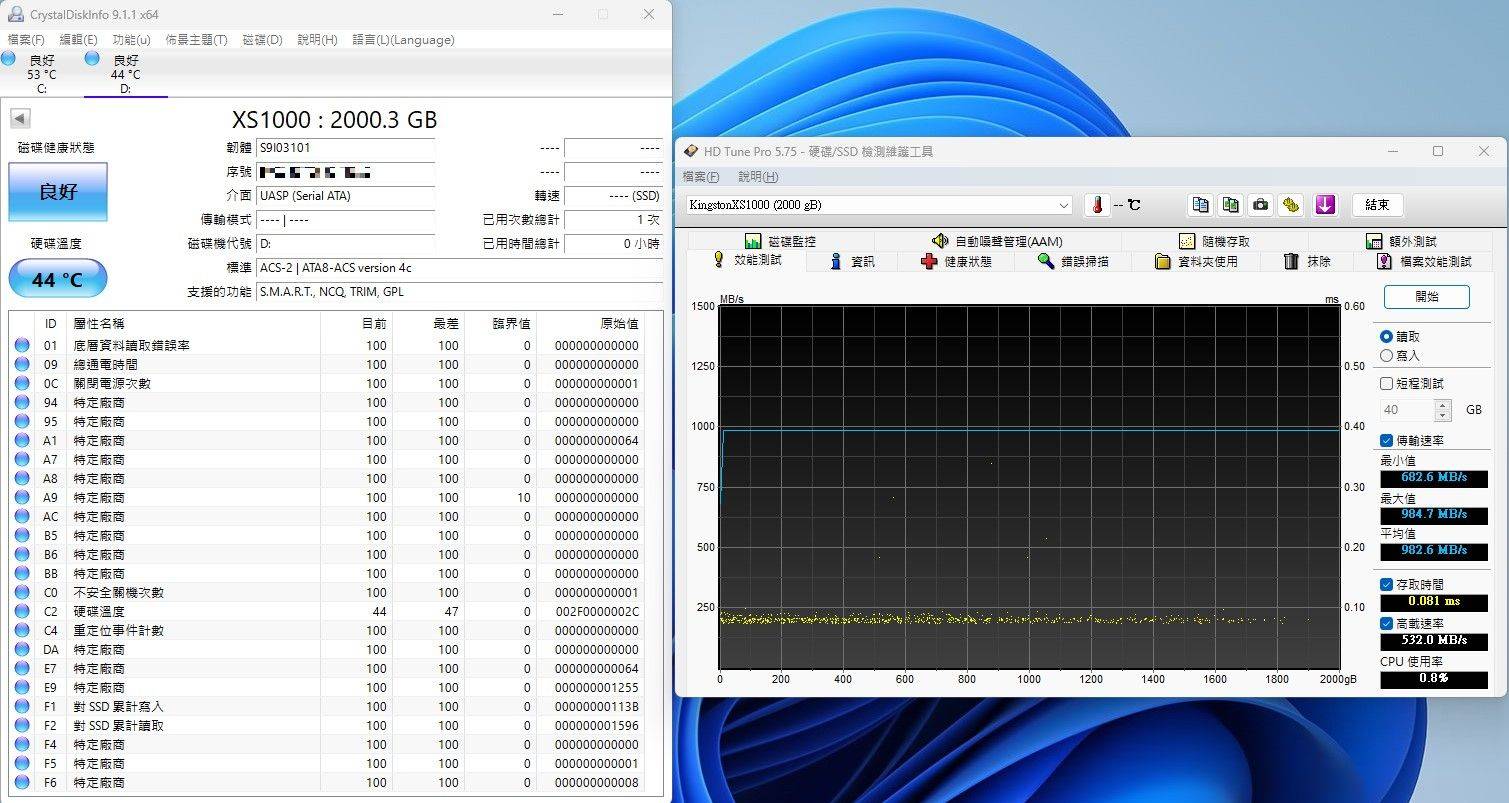The width and height of the screenshot is (1509, 803).
Task: Click the short test size stepper arrows
Action: coord(1442,410)
